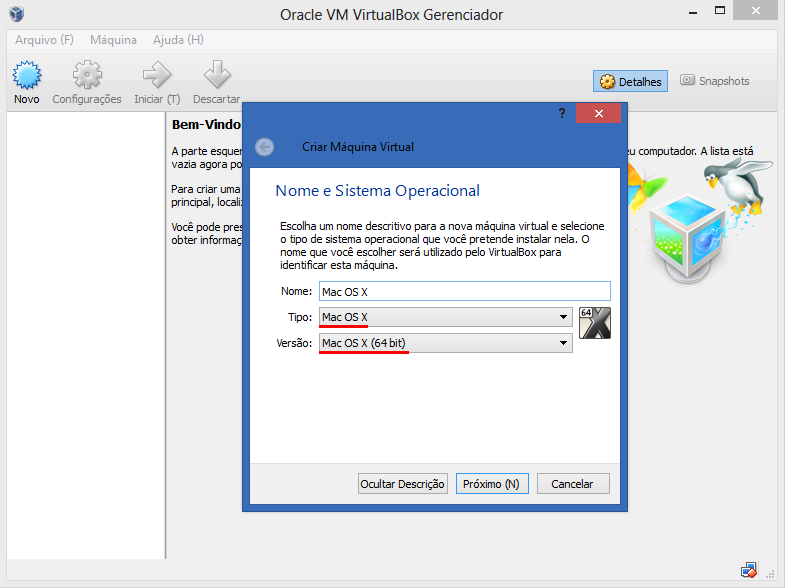
Task: Switch to the Snapshots view
Action: 714,81
